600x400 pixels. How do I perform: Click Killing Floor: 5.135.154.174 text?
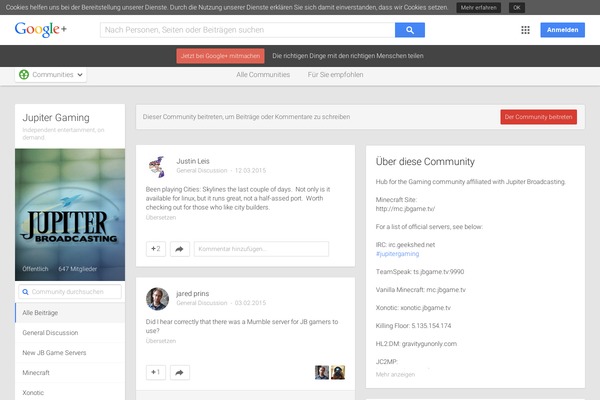pyautogui.click(x=413, y=326)
